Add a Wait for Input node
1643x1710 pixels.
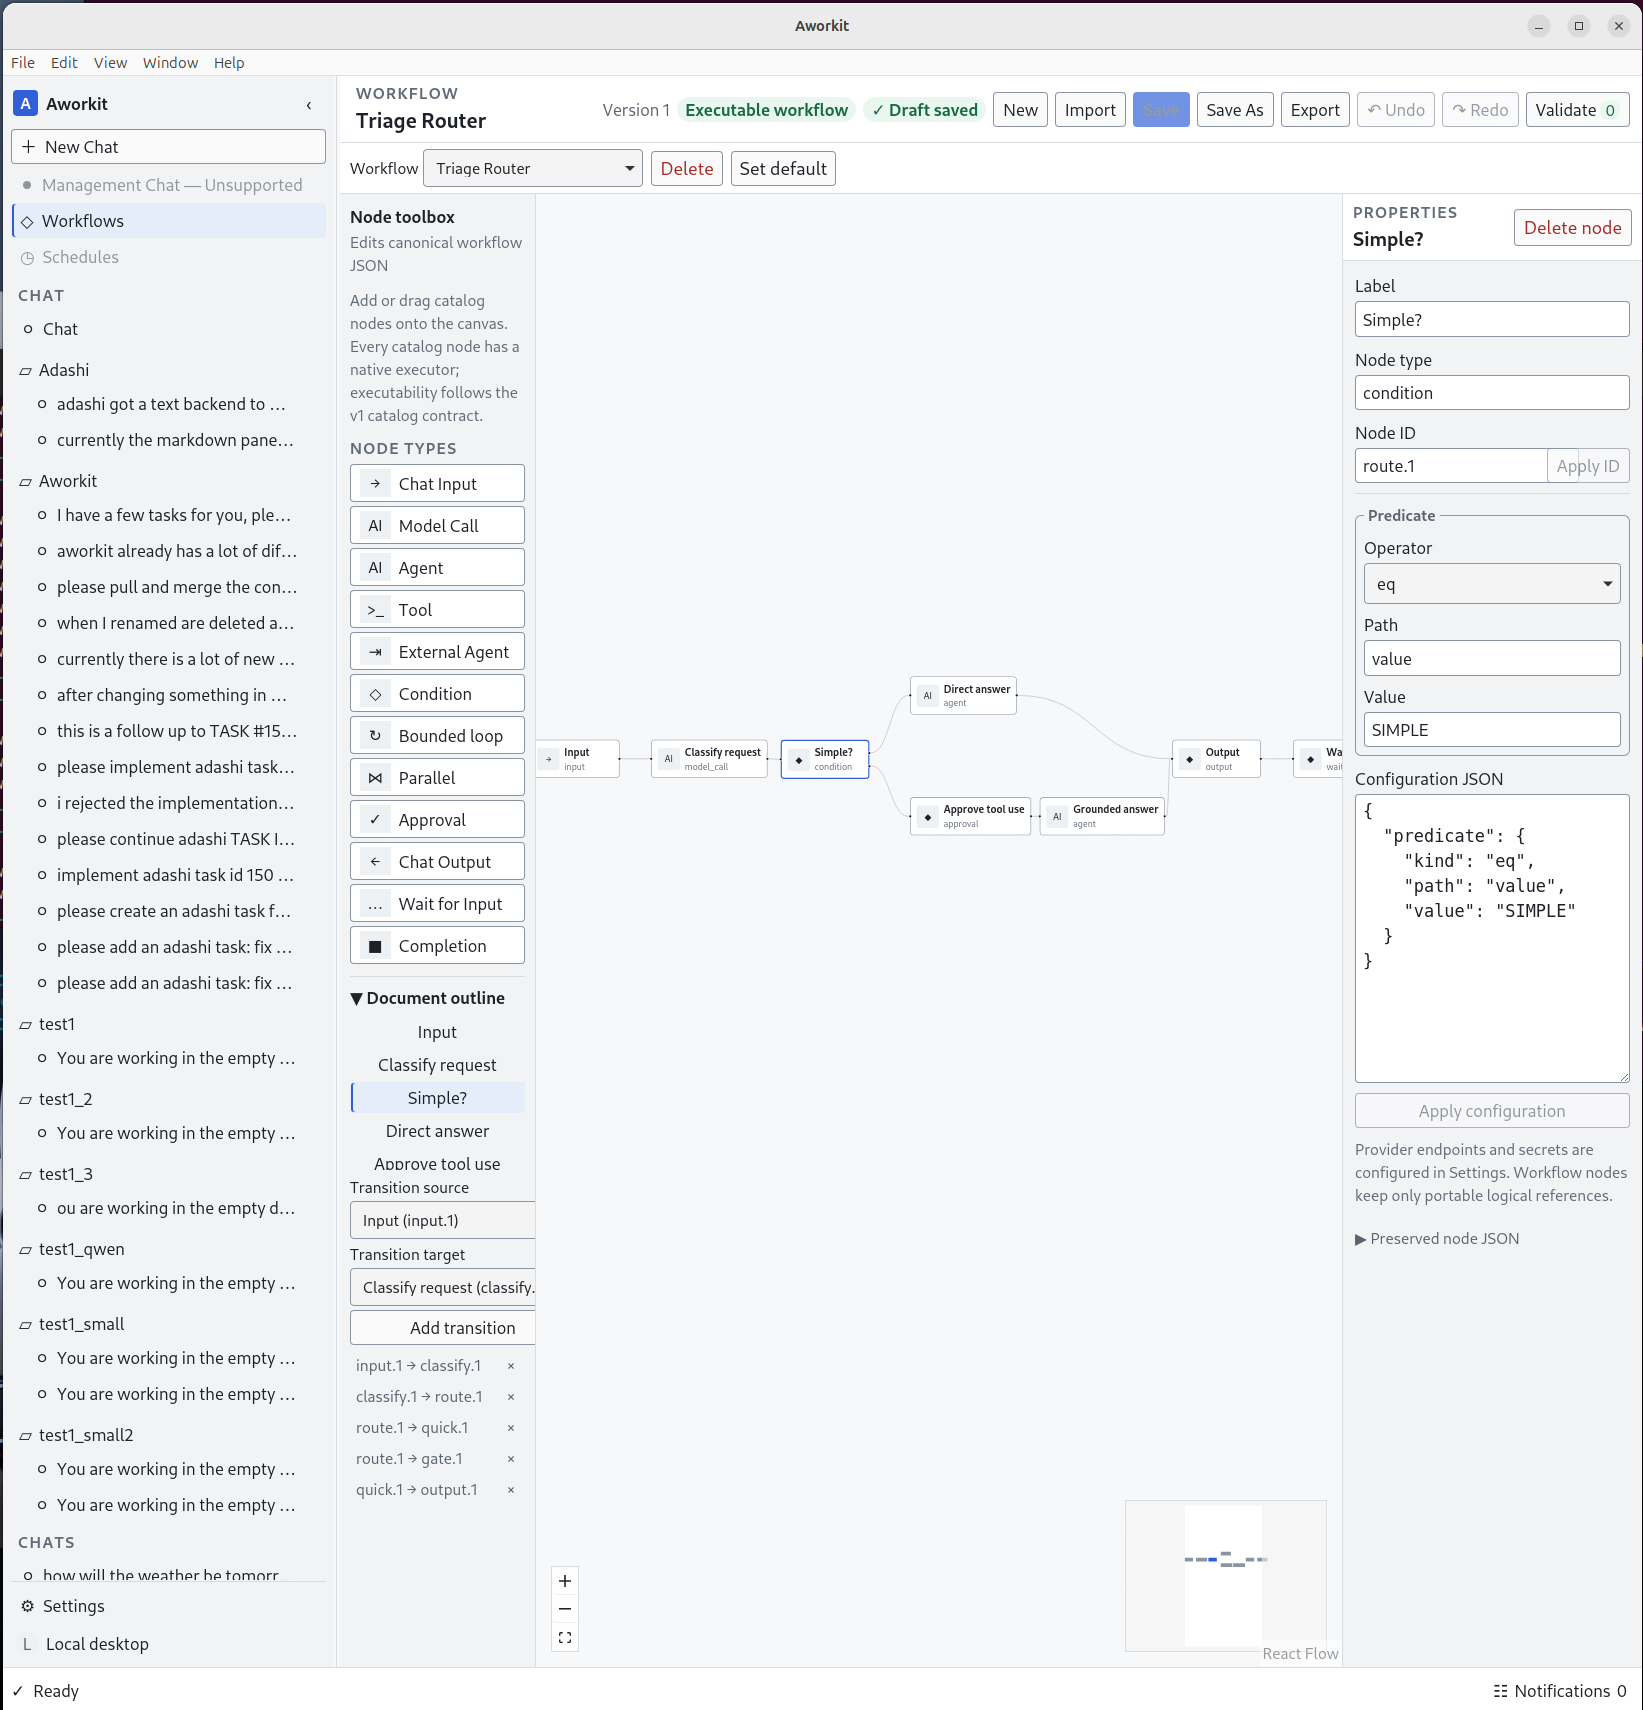[x=437, y=903]
